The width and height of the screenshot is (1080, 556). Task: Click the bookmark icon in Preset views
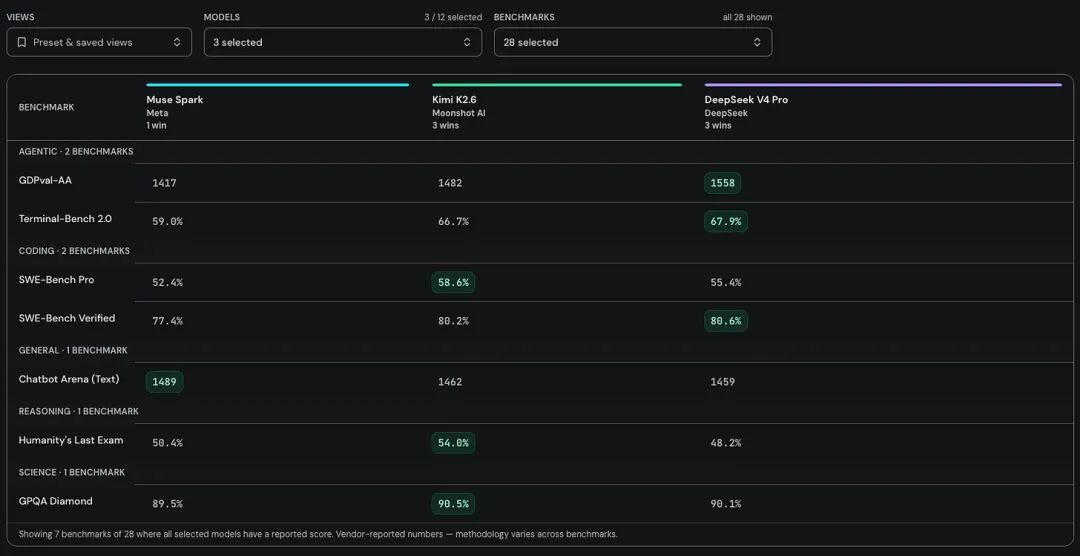click(x=21, y=42)
